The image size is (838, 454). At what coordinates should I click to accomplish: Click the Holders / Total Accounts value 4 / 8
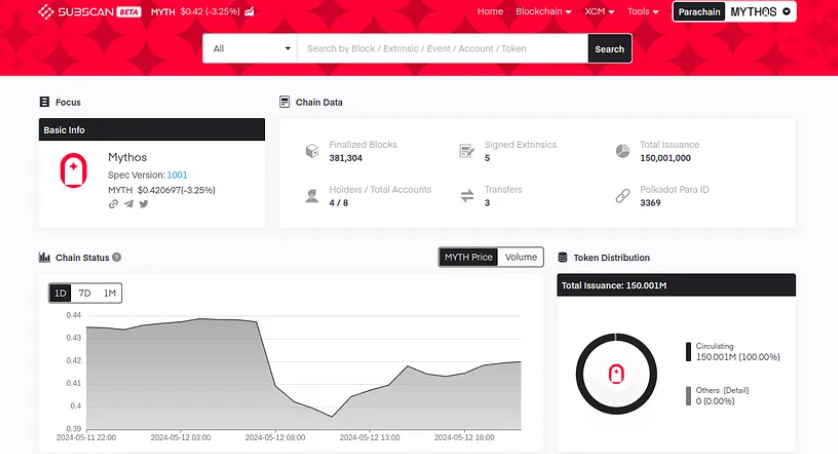pos(338,203)
